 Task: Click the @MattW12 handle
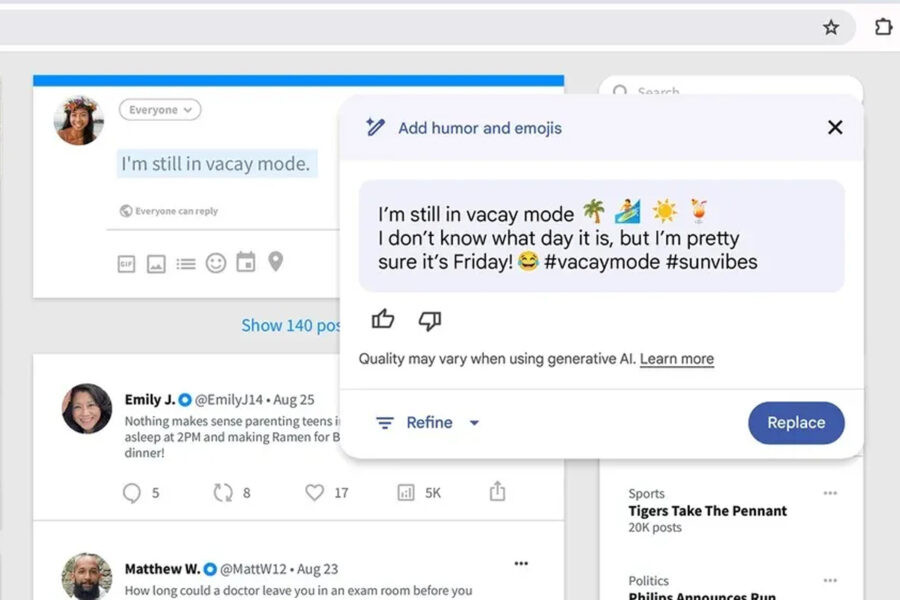click(253, 569)
